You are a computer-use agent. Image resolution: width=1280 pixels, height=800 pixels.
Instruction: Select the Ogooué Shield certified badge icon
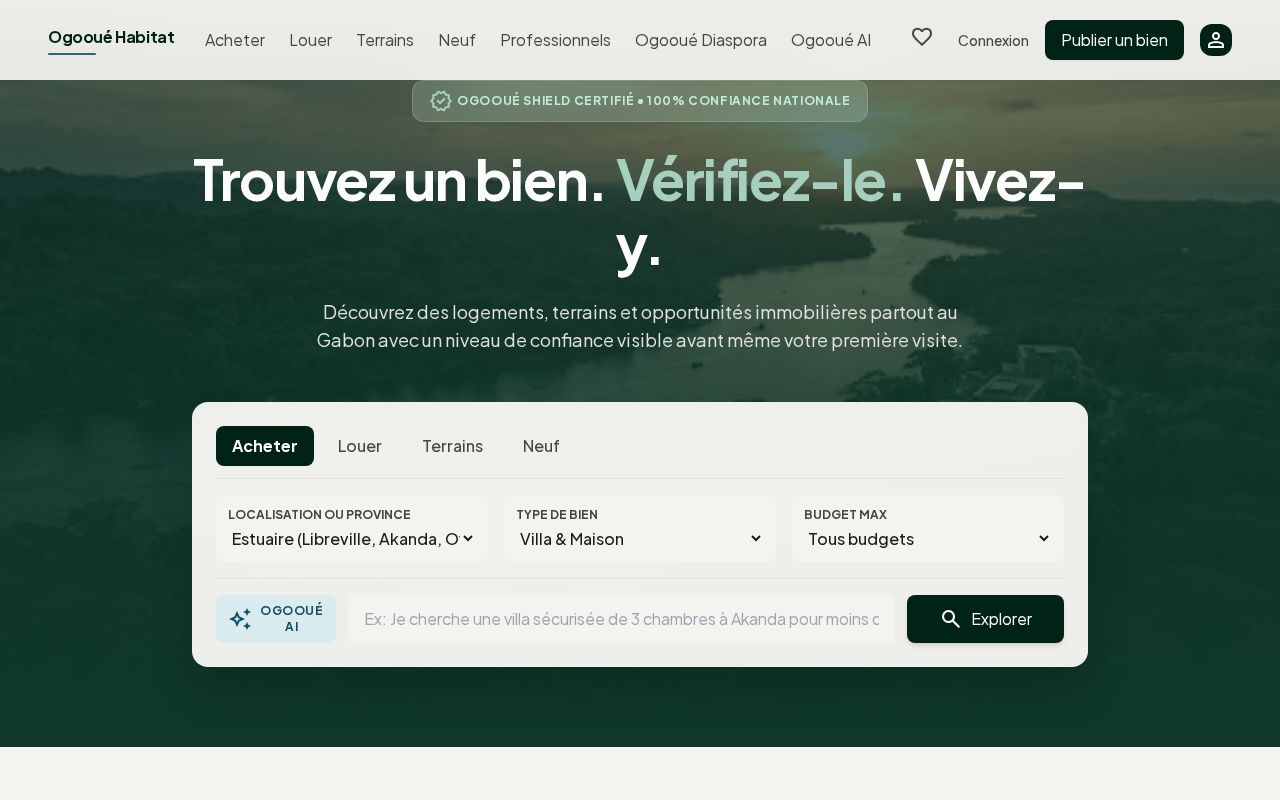[441, 101]
